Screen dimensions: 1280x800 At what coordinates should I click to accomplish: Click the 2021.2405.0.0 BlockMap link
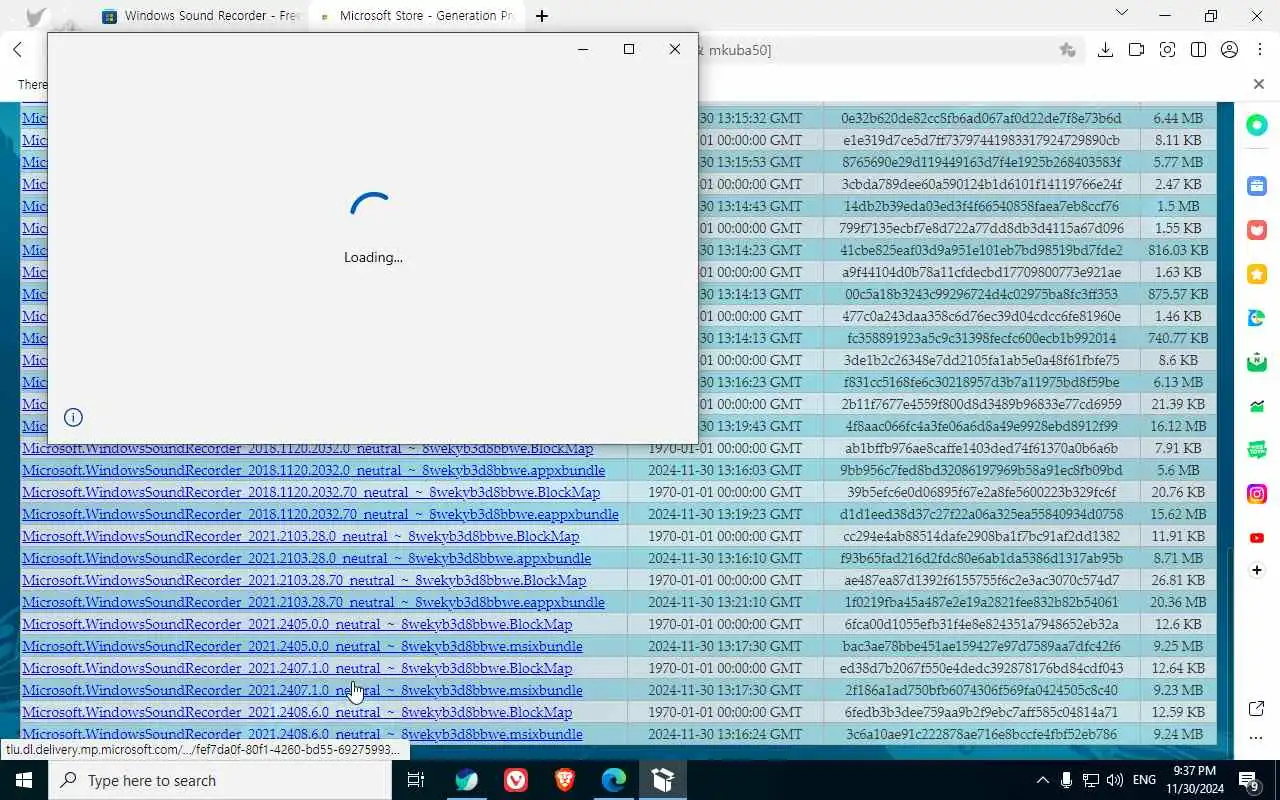coord(297,624)
